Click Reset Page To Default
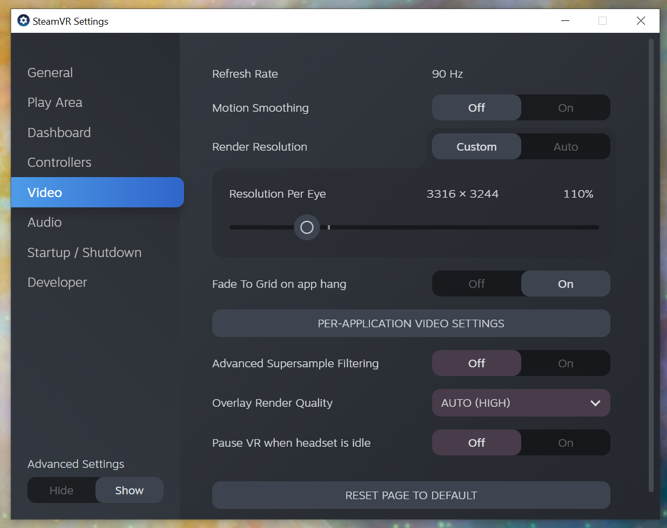 [411, 495]
